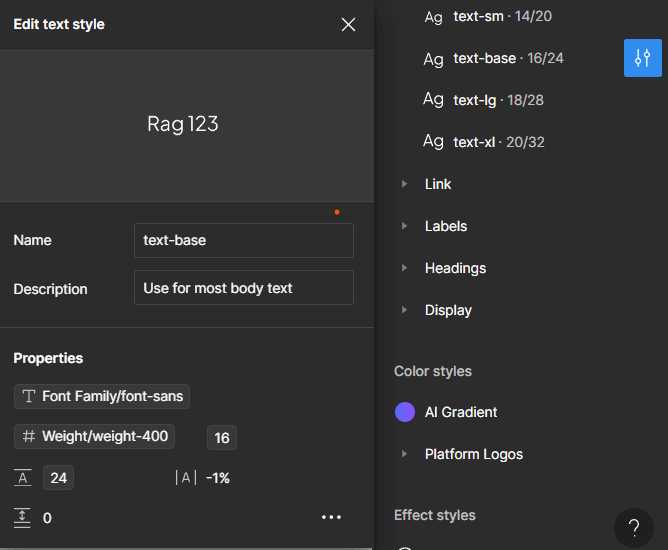Expand the Labels text styles group
The image size is (668, 550).
[404, 226]
